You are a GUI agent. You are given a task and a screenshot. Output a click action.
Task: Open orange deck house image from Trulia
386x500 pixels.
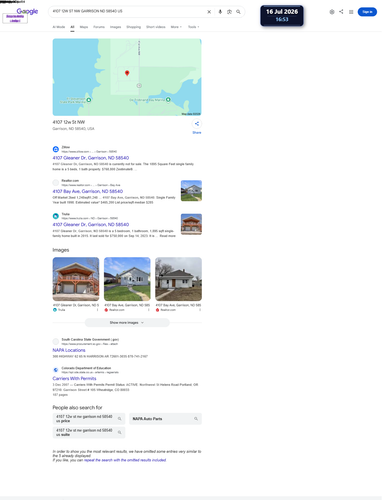(76, 279)
